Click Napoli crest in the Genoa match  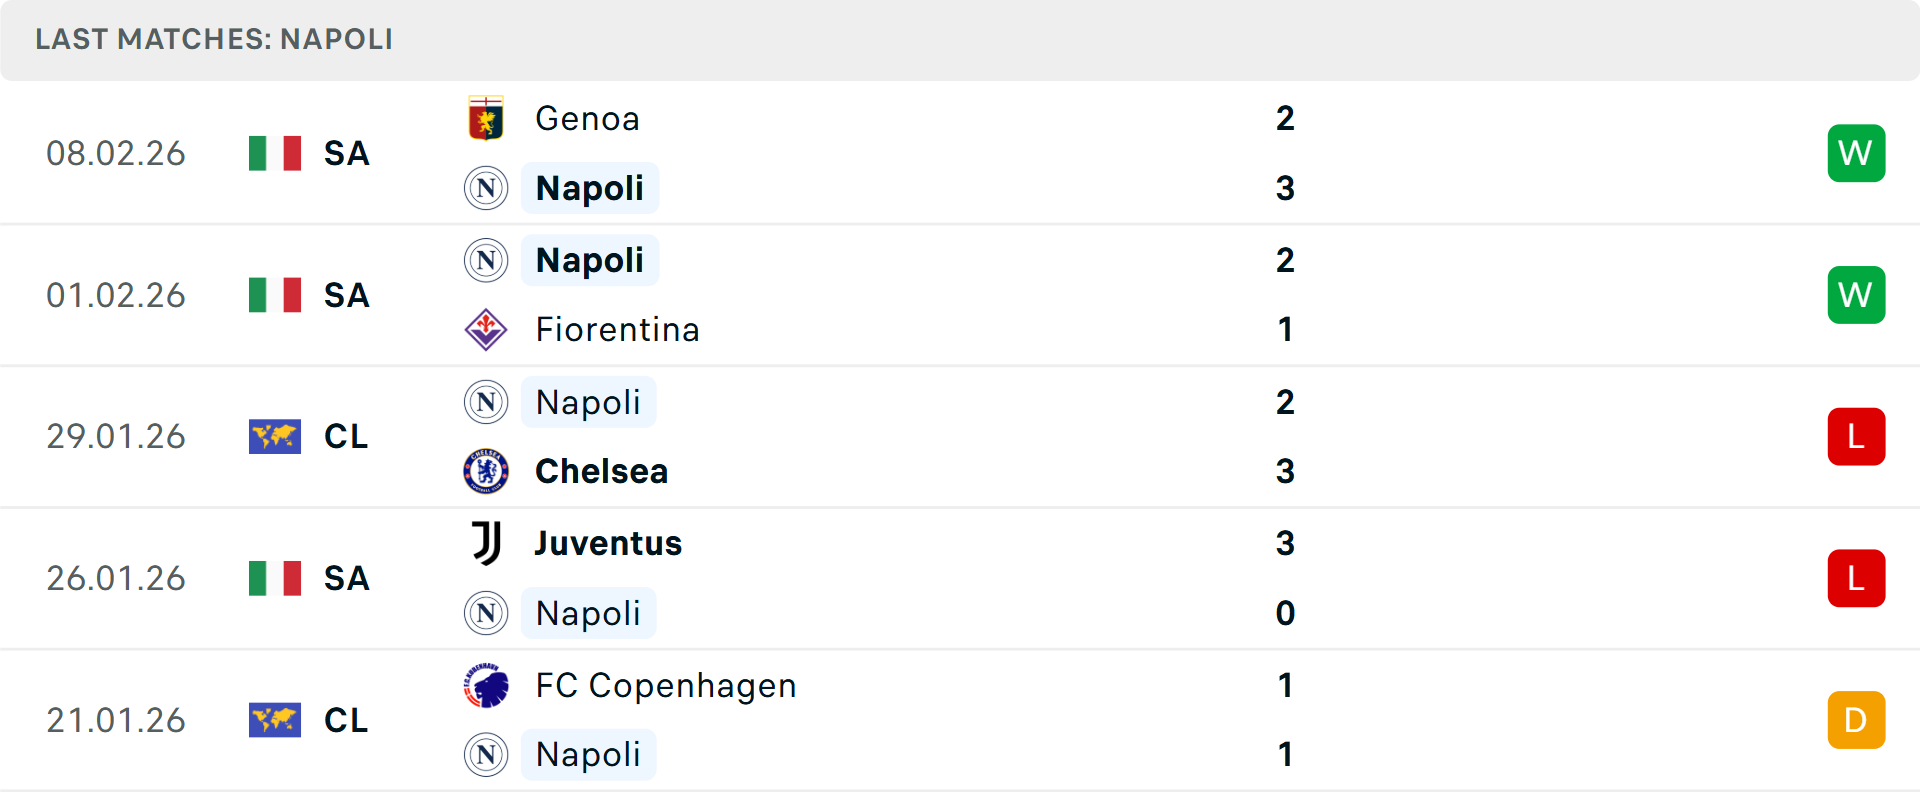point(486,188)
